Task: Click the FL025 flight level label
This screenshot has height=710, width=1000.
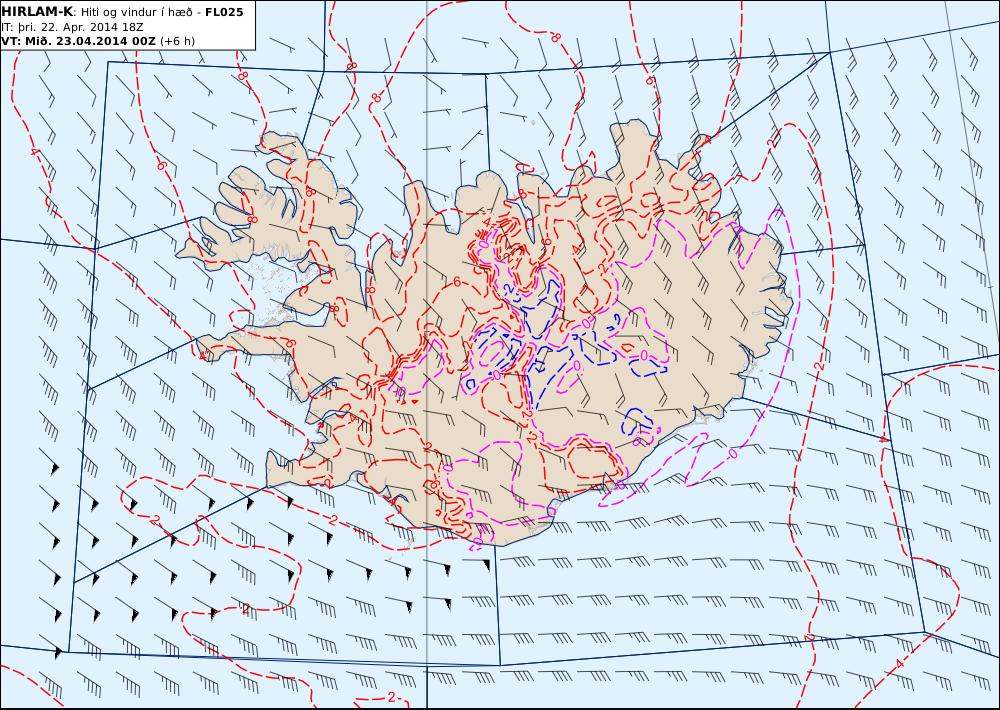Action: click(224, 12)
